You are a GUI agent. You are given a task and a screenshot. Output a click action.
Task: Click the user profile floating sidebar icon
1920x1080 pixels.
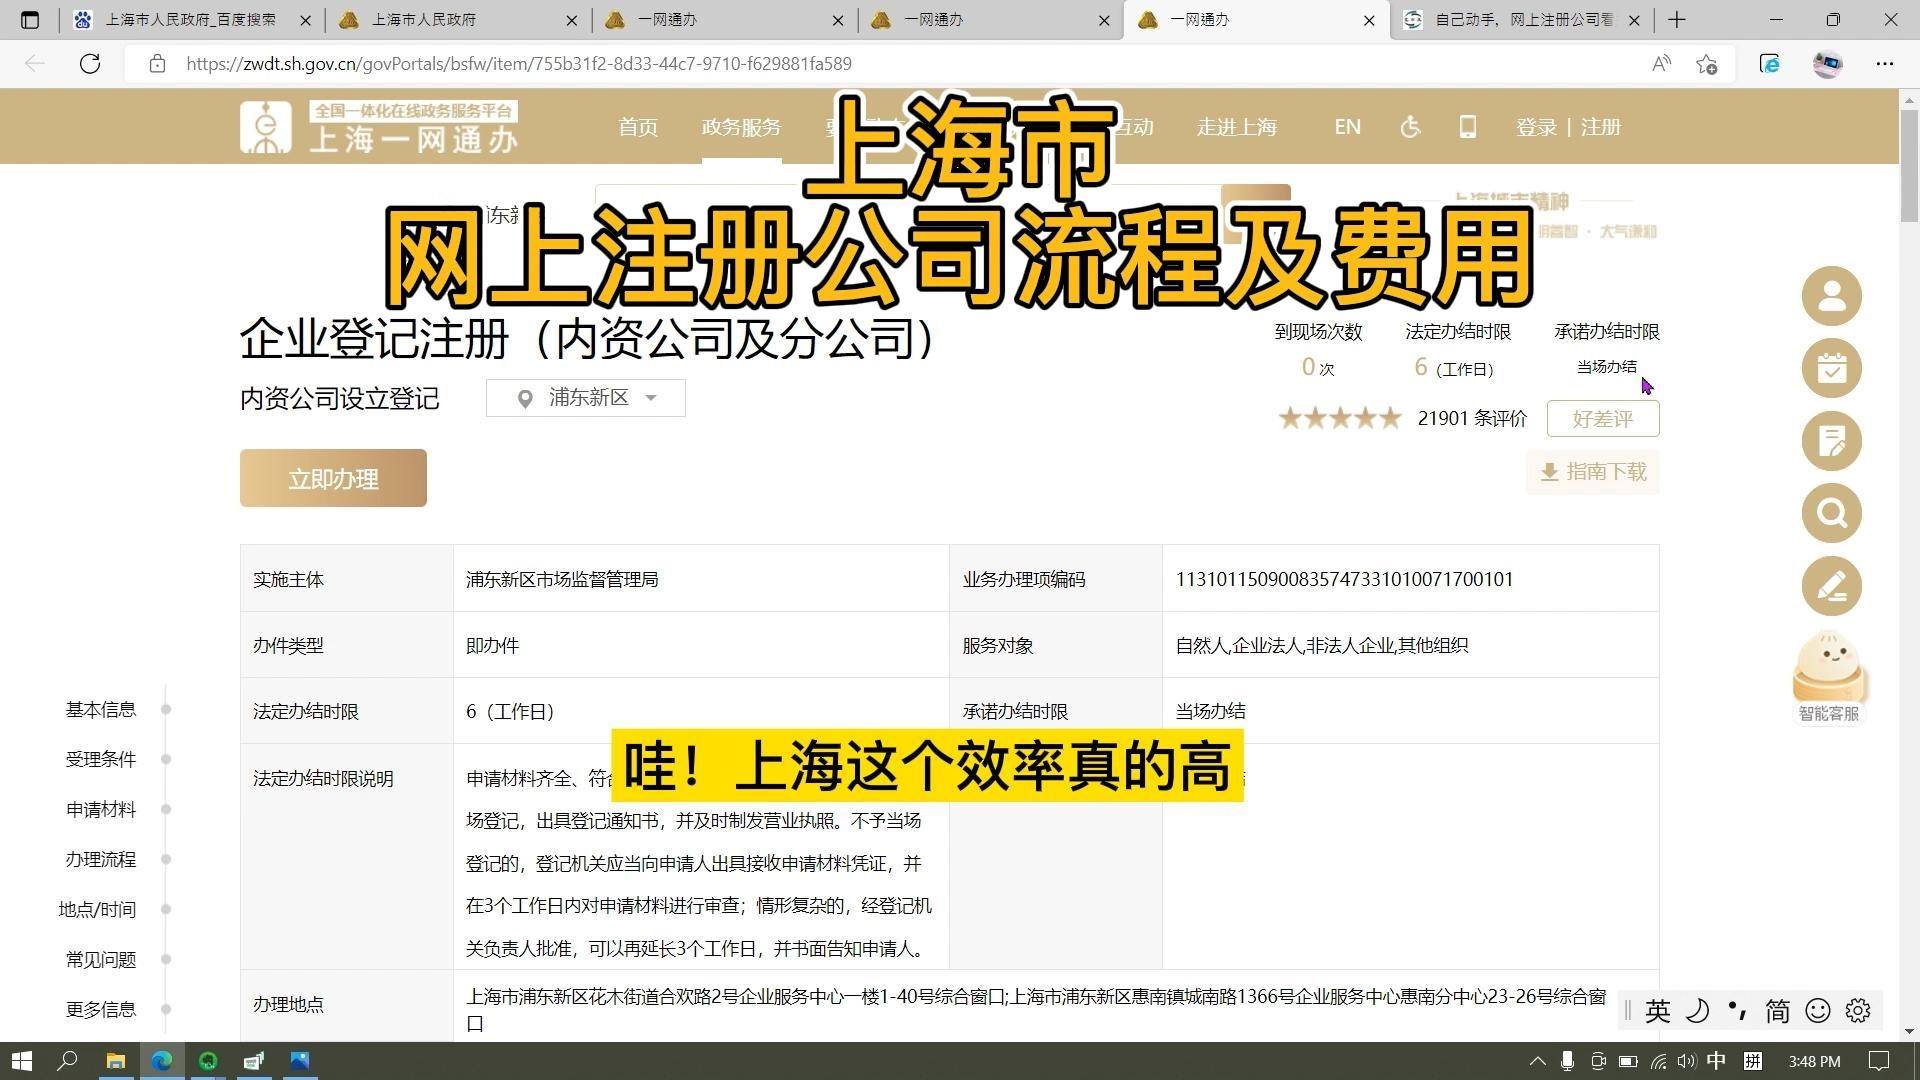pyautogui.click(x=1831, y=296)
